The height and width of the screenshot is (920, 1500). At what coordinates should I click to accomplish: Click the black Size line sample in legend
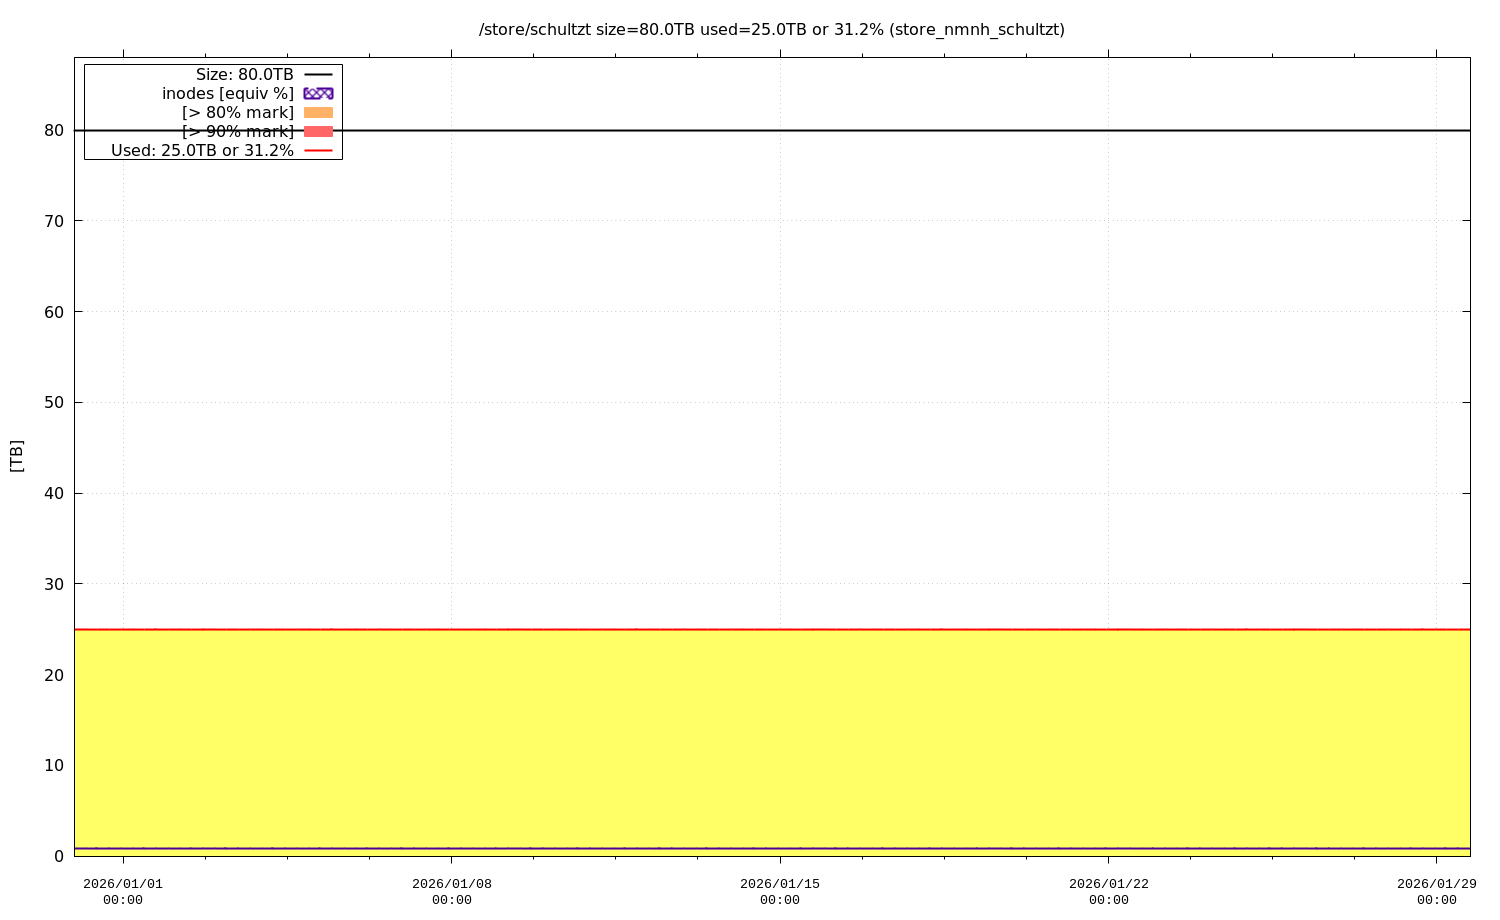click(x=318, y=75)
